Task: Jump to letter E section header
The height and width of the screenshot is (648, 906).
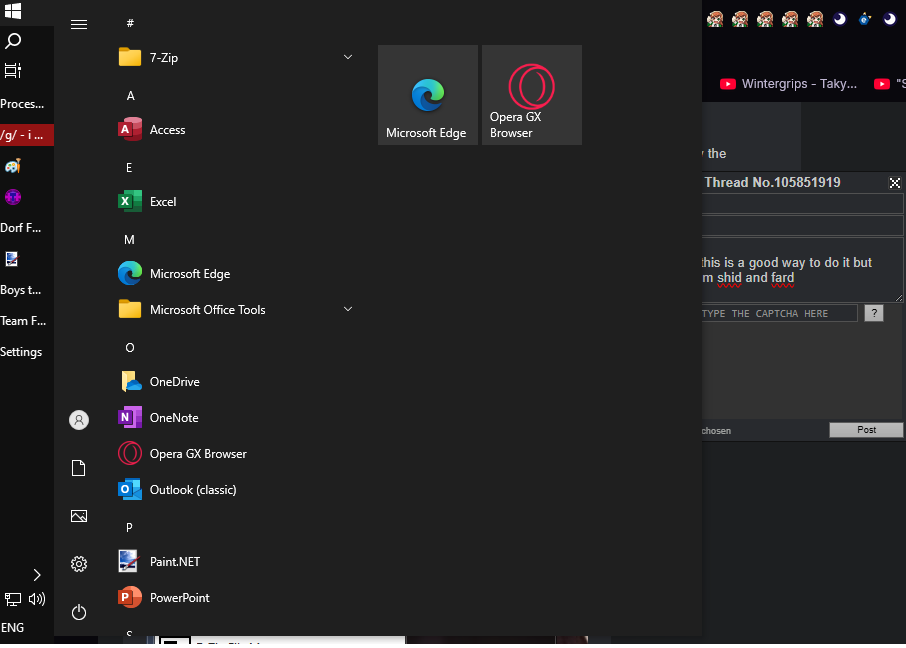Action: point(129,168)
